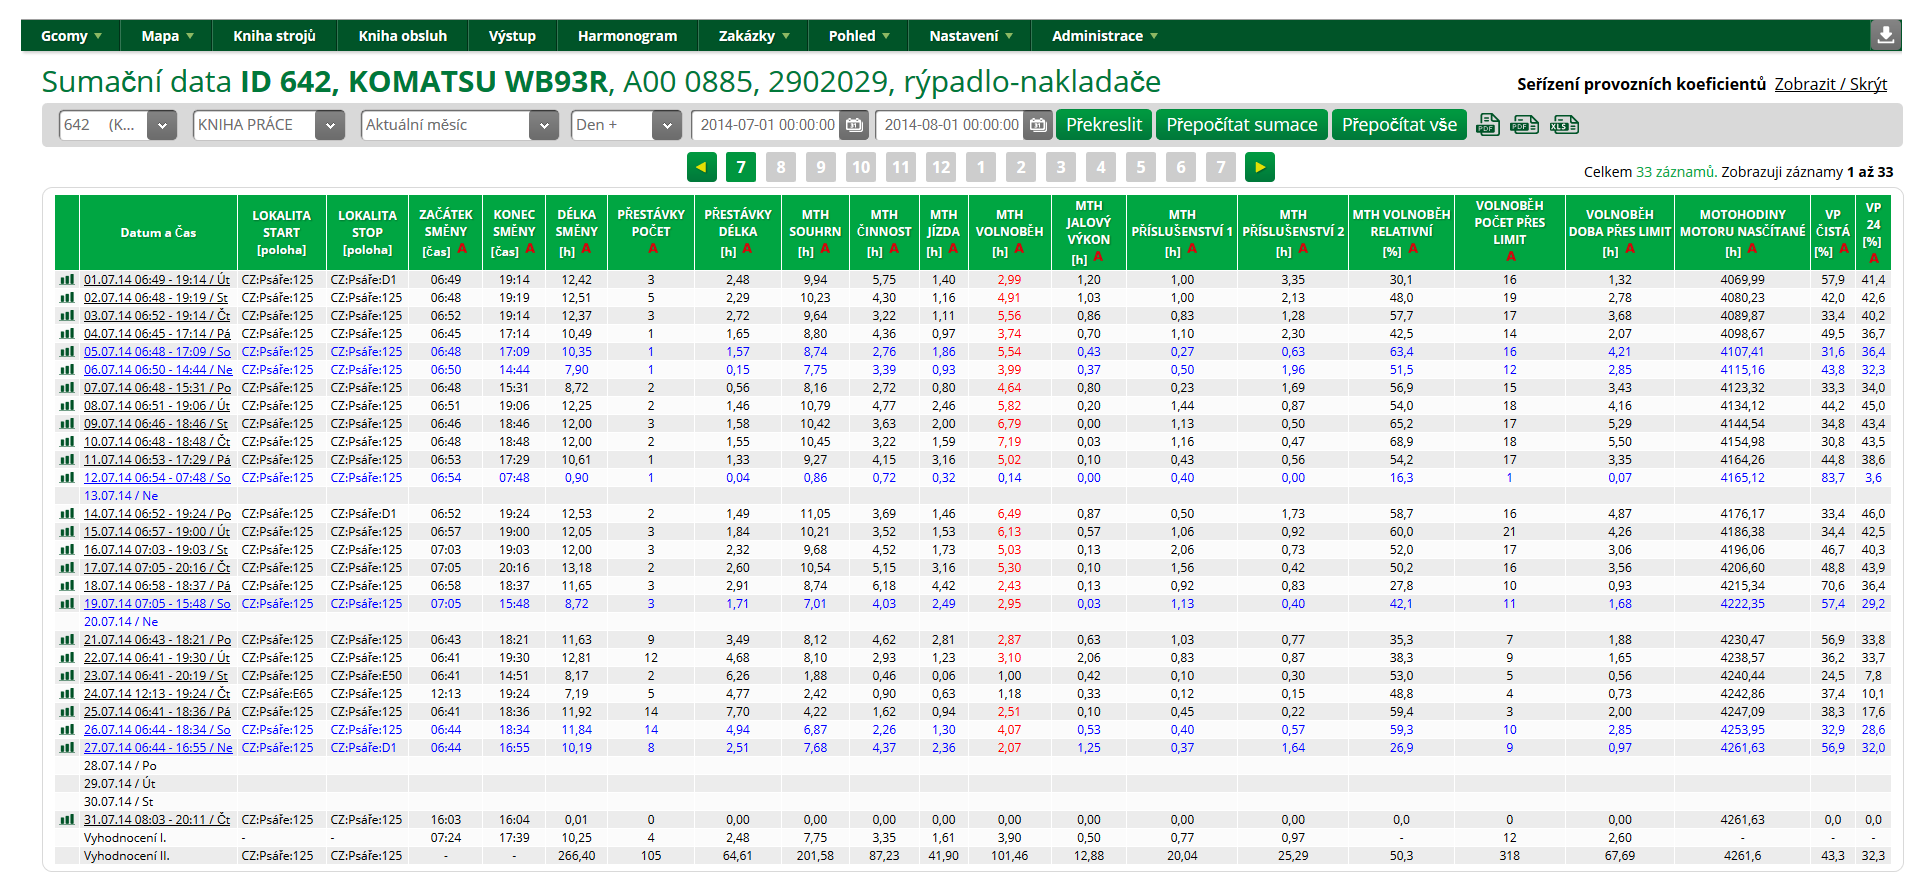Click red A icon in MTH SOUHRN header
This screenshot has height=893, width=1926.
[825, 250]
